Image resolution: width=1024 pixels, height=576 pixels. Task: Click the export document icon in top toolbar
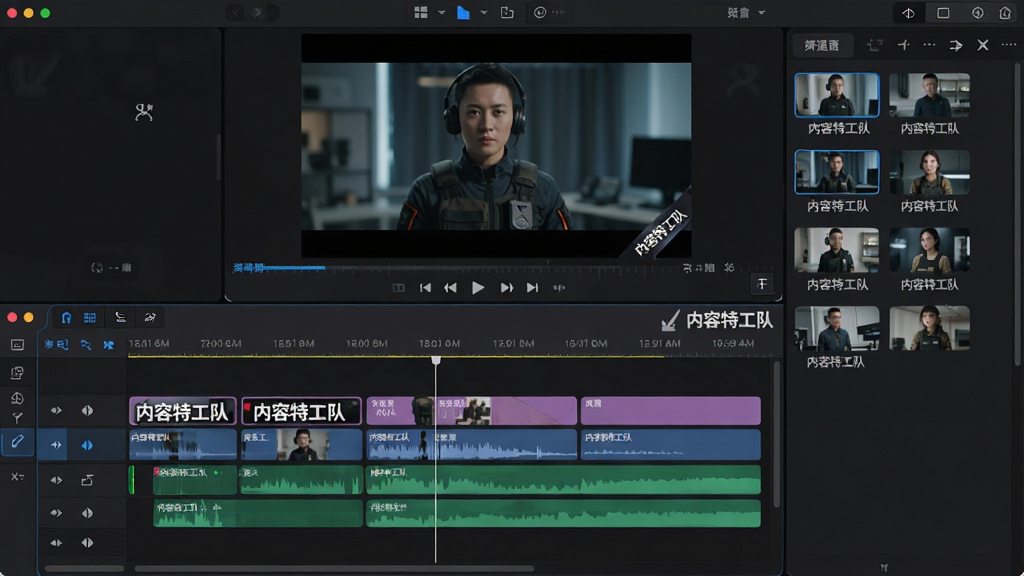coord(507,12)
